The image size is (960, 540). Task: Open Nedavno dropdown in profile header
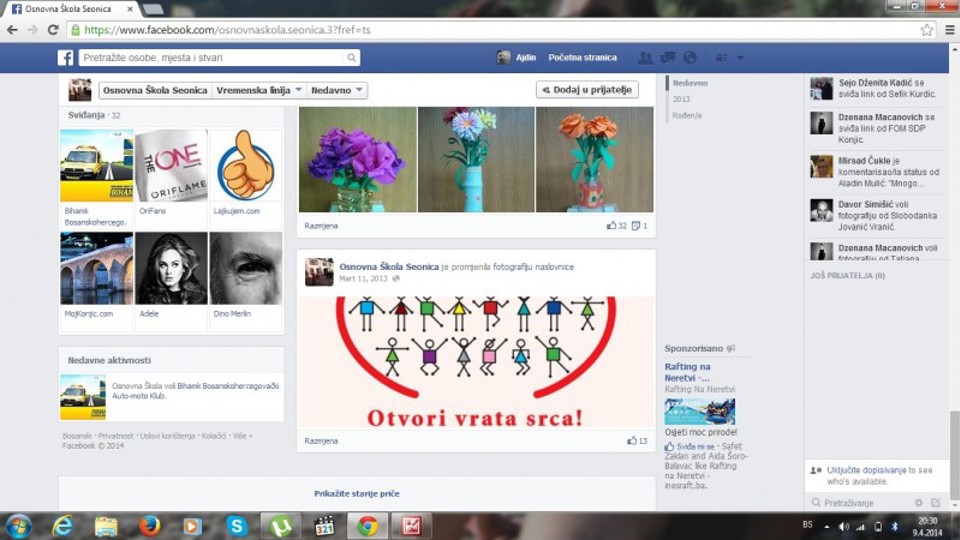click(x=337, y=90)
